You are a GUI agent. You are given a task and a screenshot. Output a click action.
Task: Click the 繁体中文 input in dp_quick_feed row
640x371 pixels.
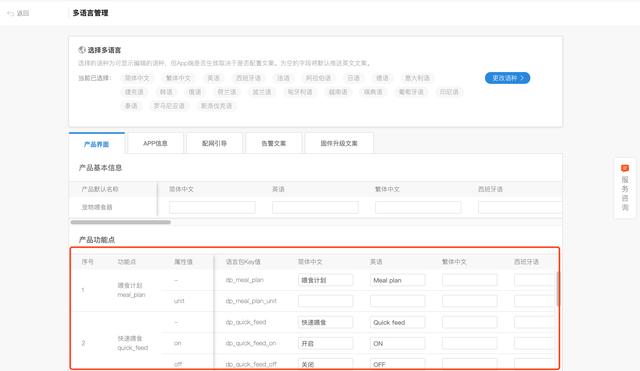[x=469, y=322]
